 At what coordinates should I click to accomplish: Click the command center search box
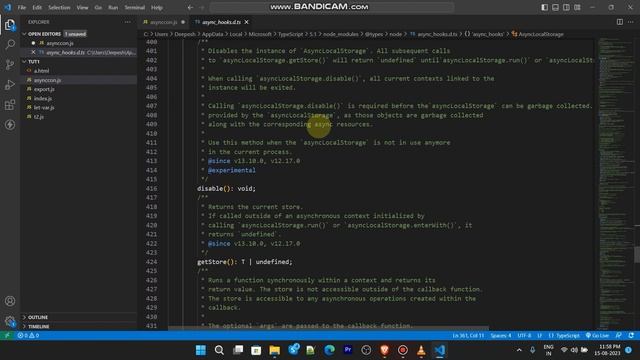[x=332, y=7]
